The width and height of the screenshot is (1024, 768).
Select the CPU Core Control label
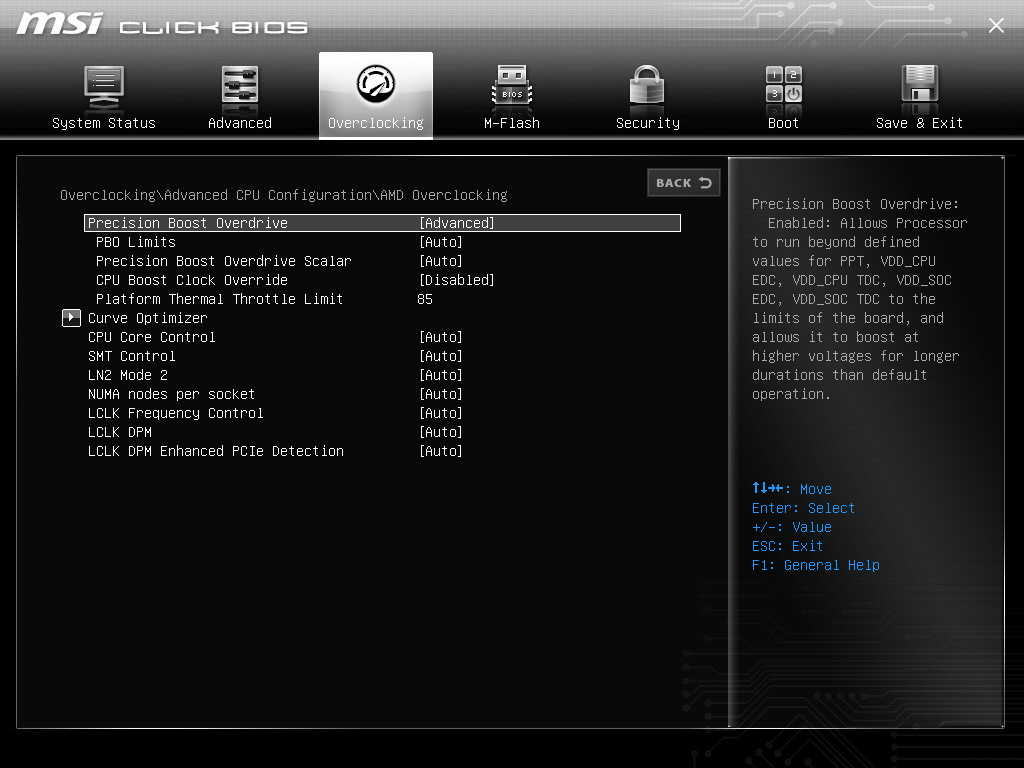152,337
